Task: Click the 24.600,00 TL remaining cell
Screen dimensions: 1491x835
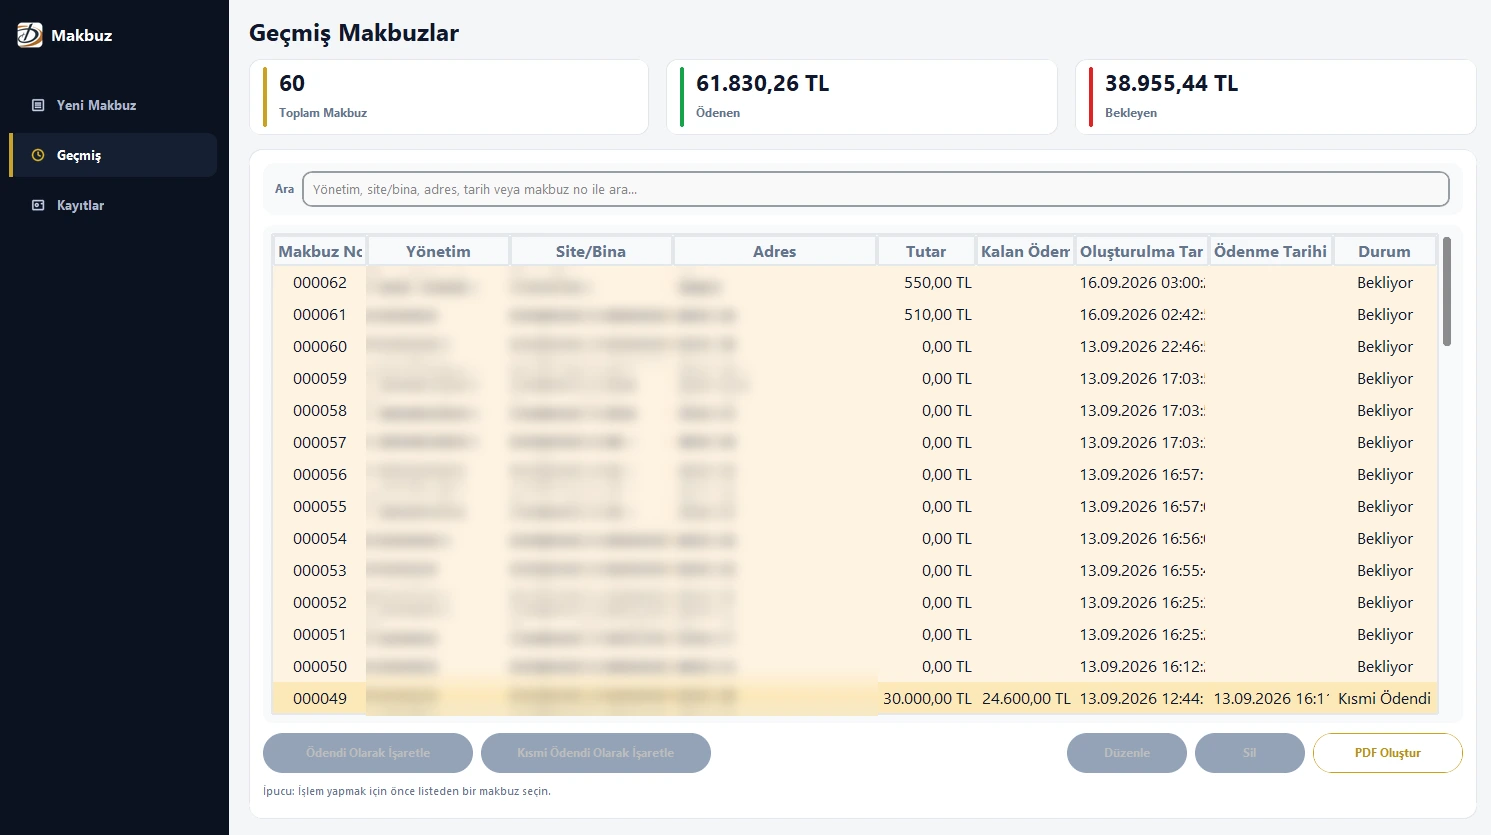Action: (1026, 699)
